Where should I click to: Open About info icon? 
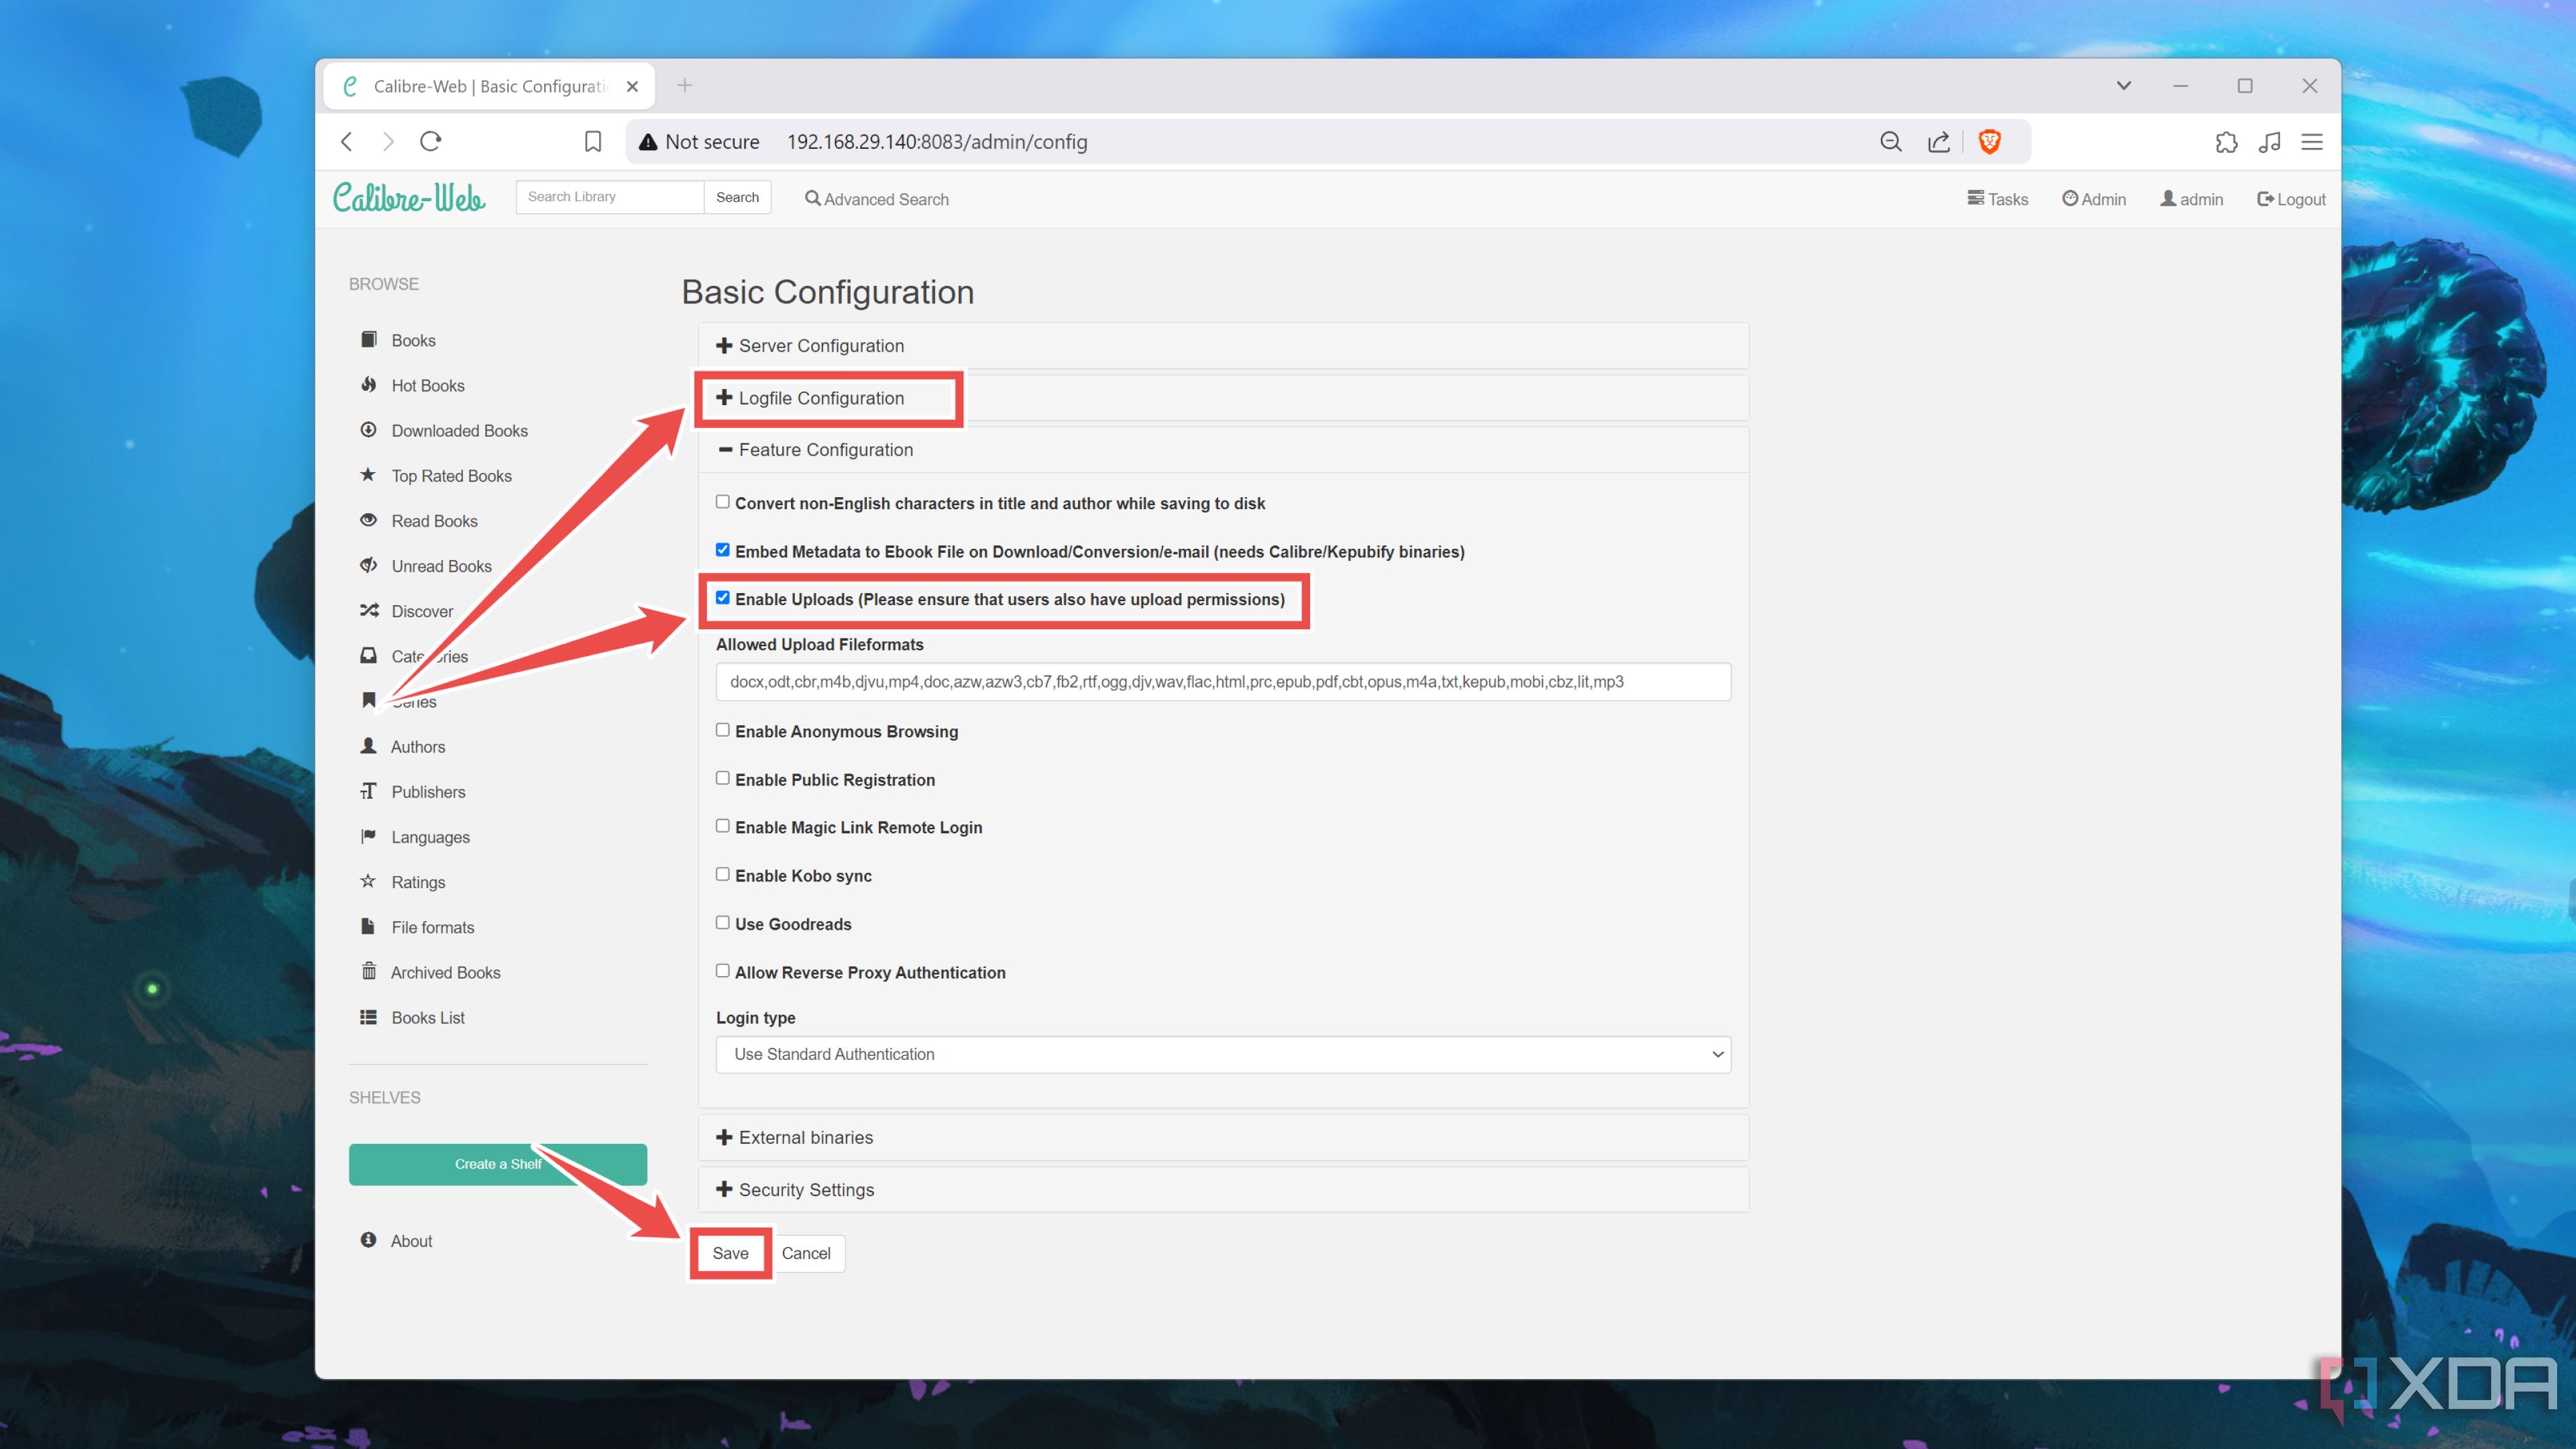(369, 1239)
